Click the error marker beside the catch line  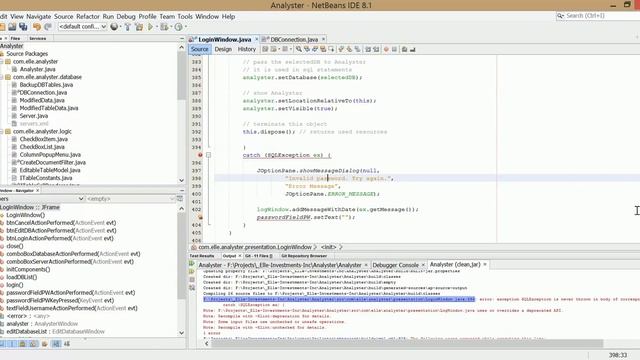[200, 155]
